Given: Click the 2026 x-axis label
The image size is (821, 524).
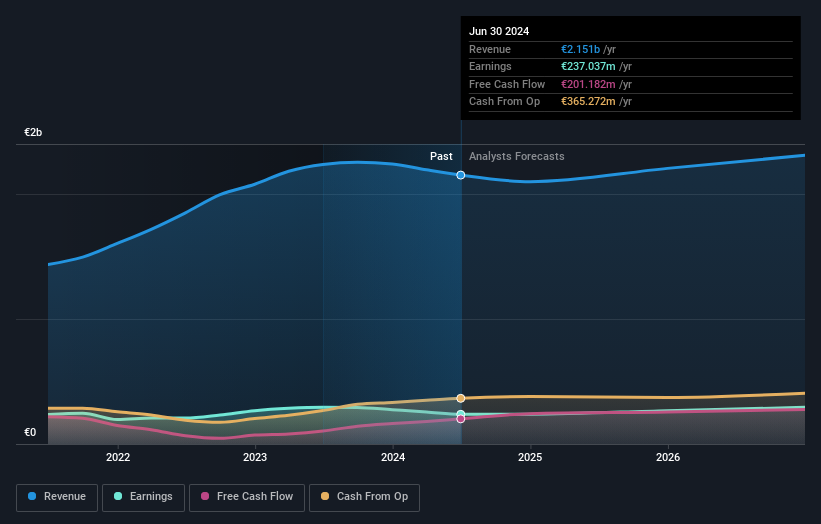Looking at the screenshot, I should [668, 457].
